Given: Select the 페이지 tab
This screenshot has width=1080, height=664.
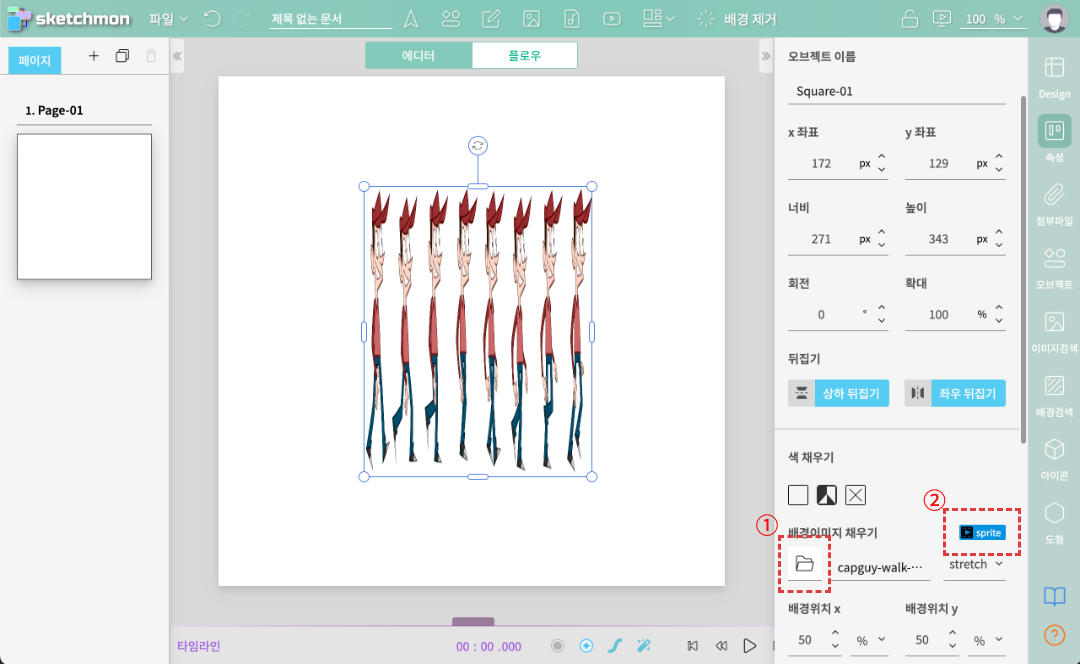Looking at the screenshot, I should click(x=34, y=60).
